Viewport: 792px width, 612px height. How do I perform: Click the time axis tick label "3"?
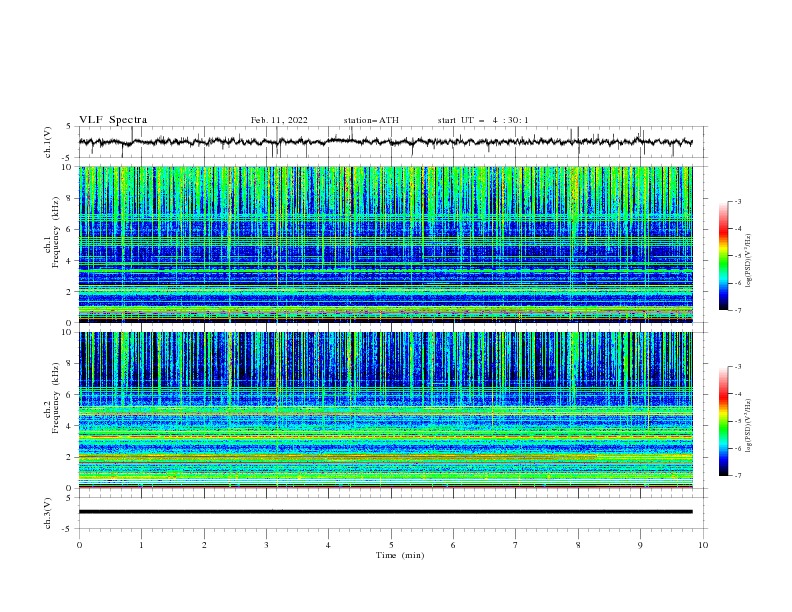(266, 545)
